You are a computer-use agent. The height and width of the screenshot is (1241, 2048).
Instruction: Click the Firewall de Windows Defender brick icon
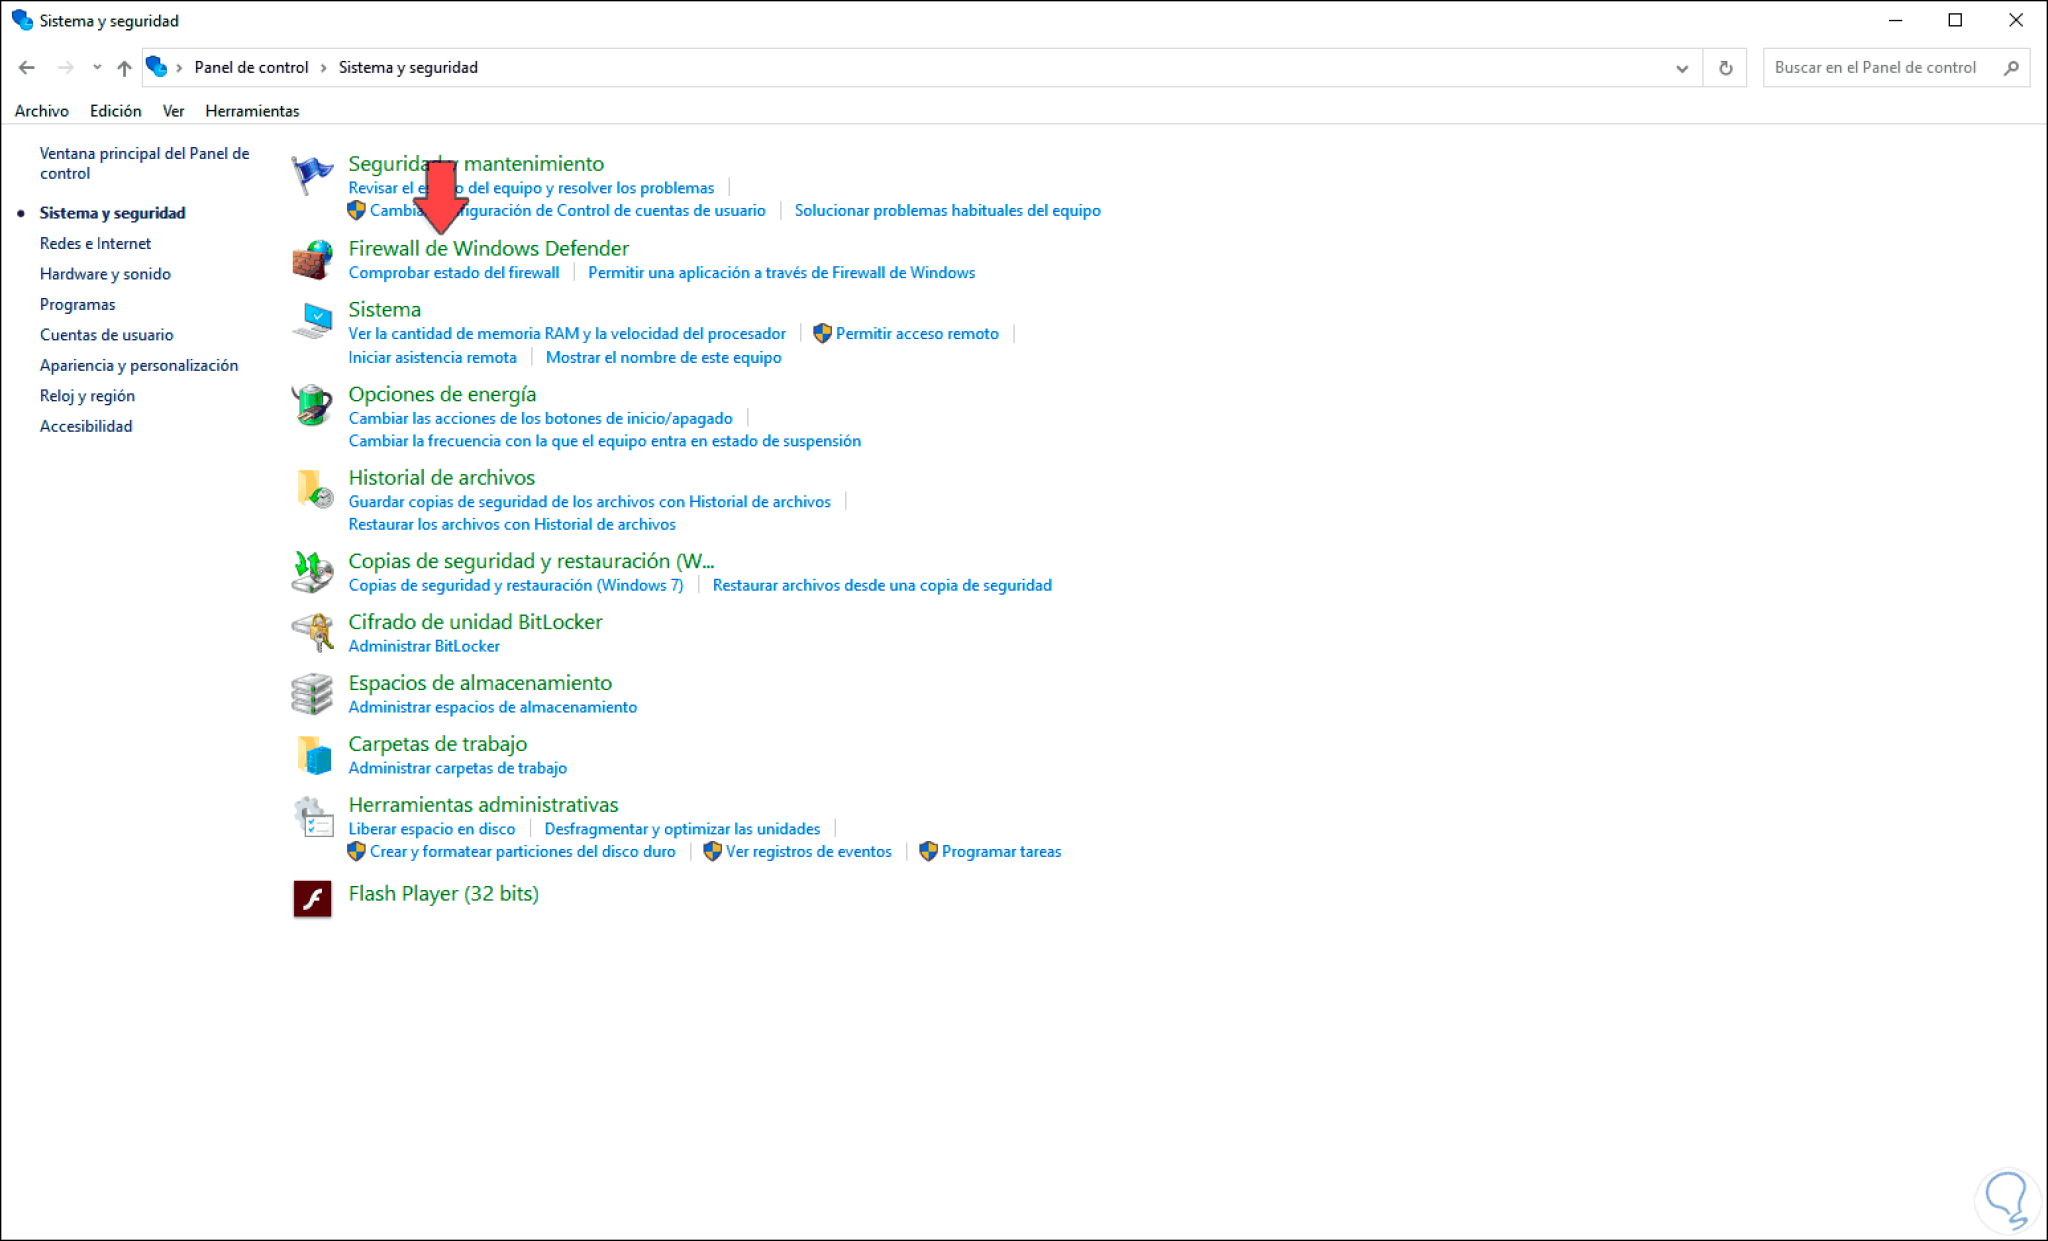point(312,260)
